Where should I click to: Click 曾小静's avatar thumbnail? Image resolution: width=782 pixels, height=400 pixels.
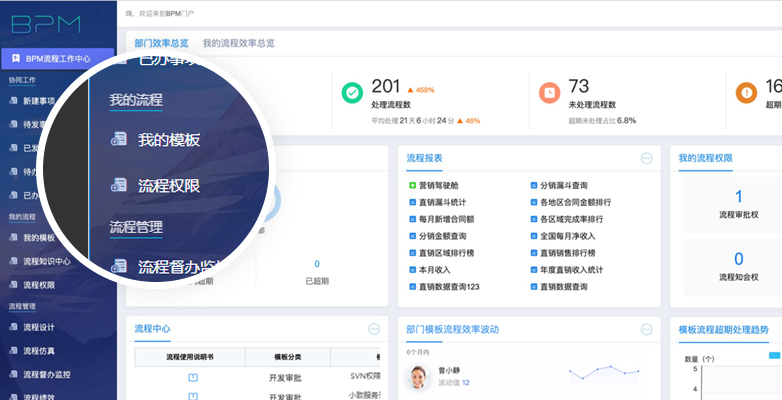pyautogui.click(x=419, y=378)
